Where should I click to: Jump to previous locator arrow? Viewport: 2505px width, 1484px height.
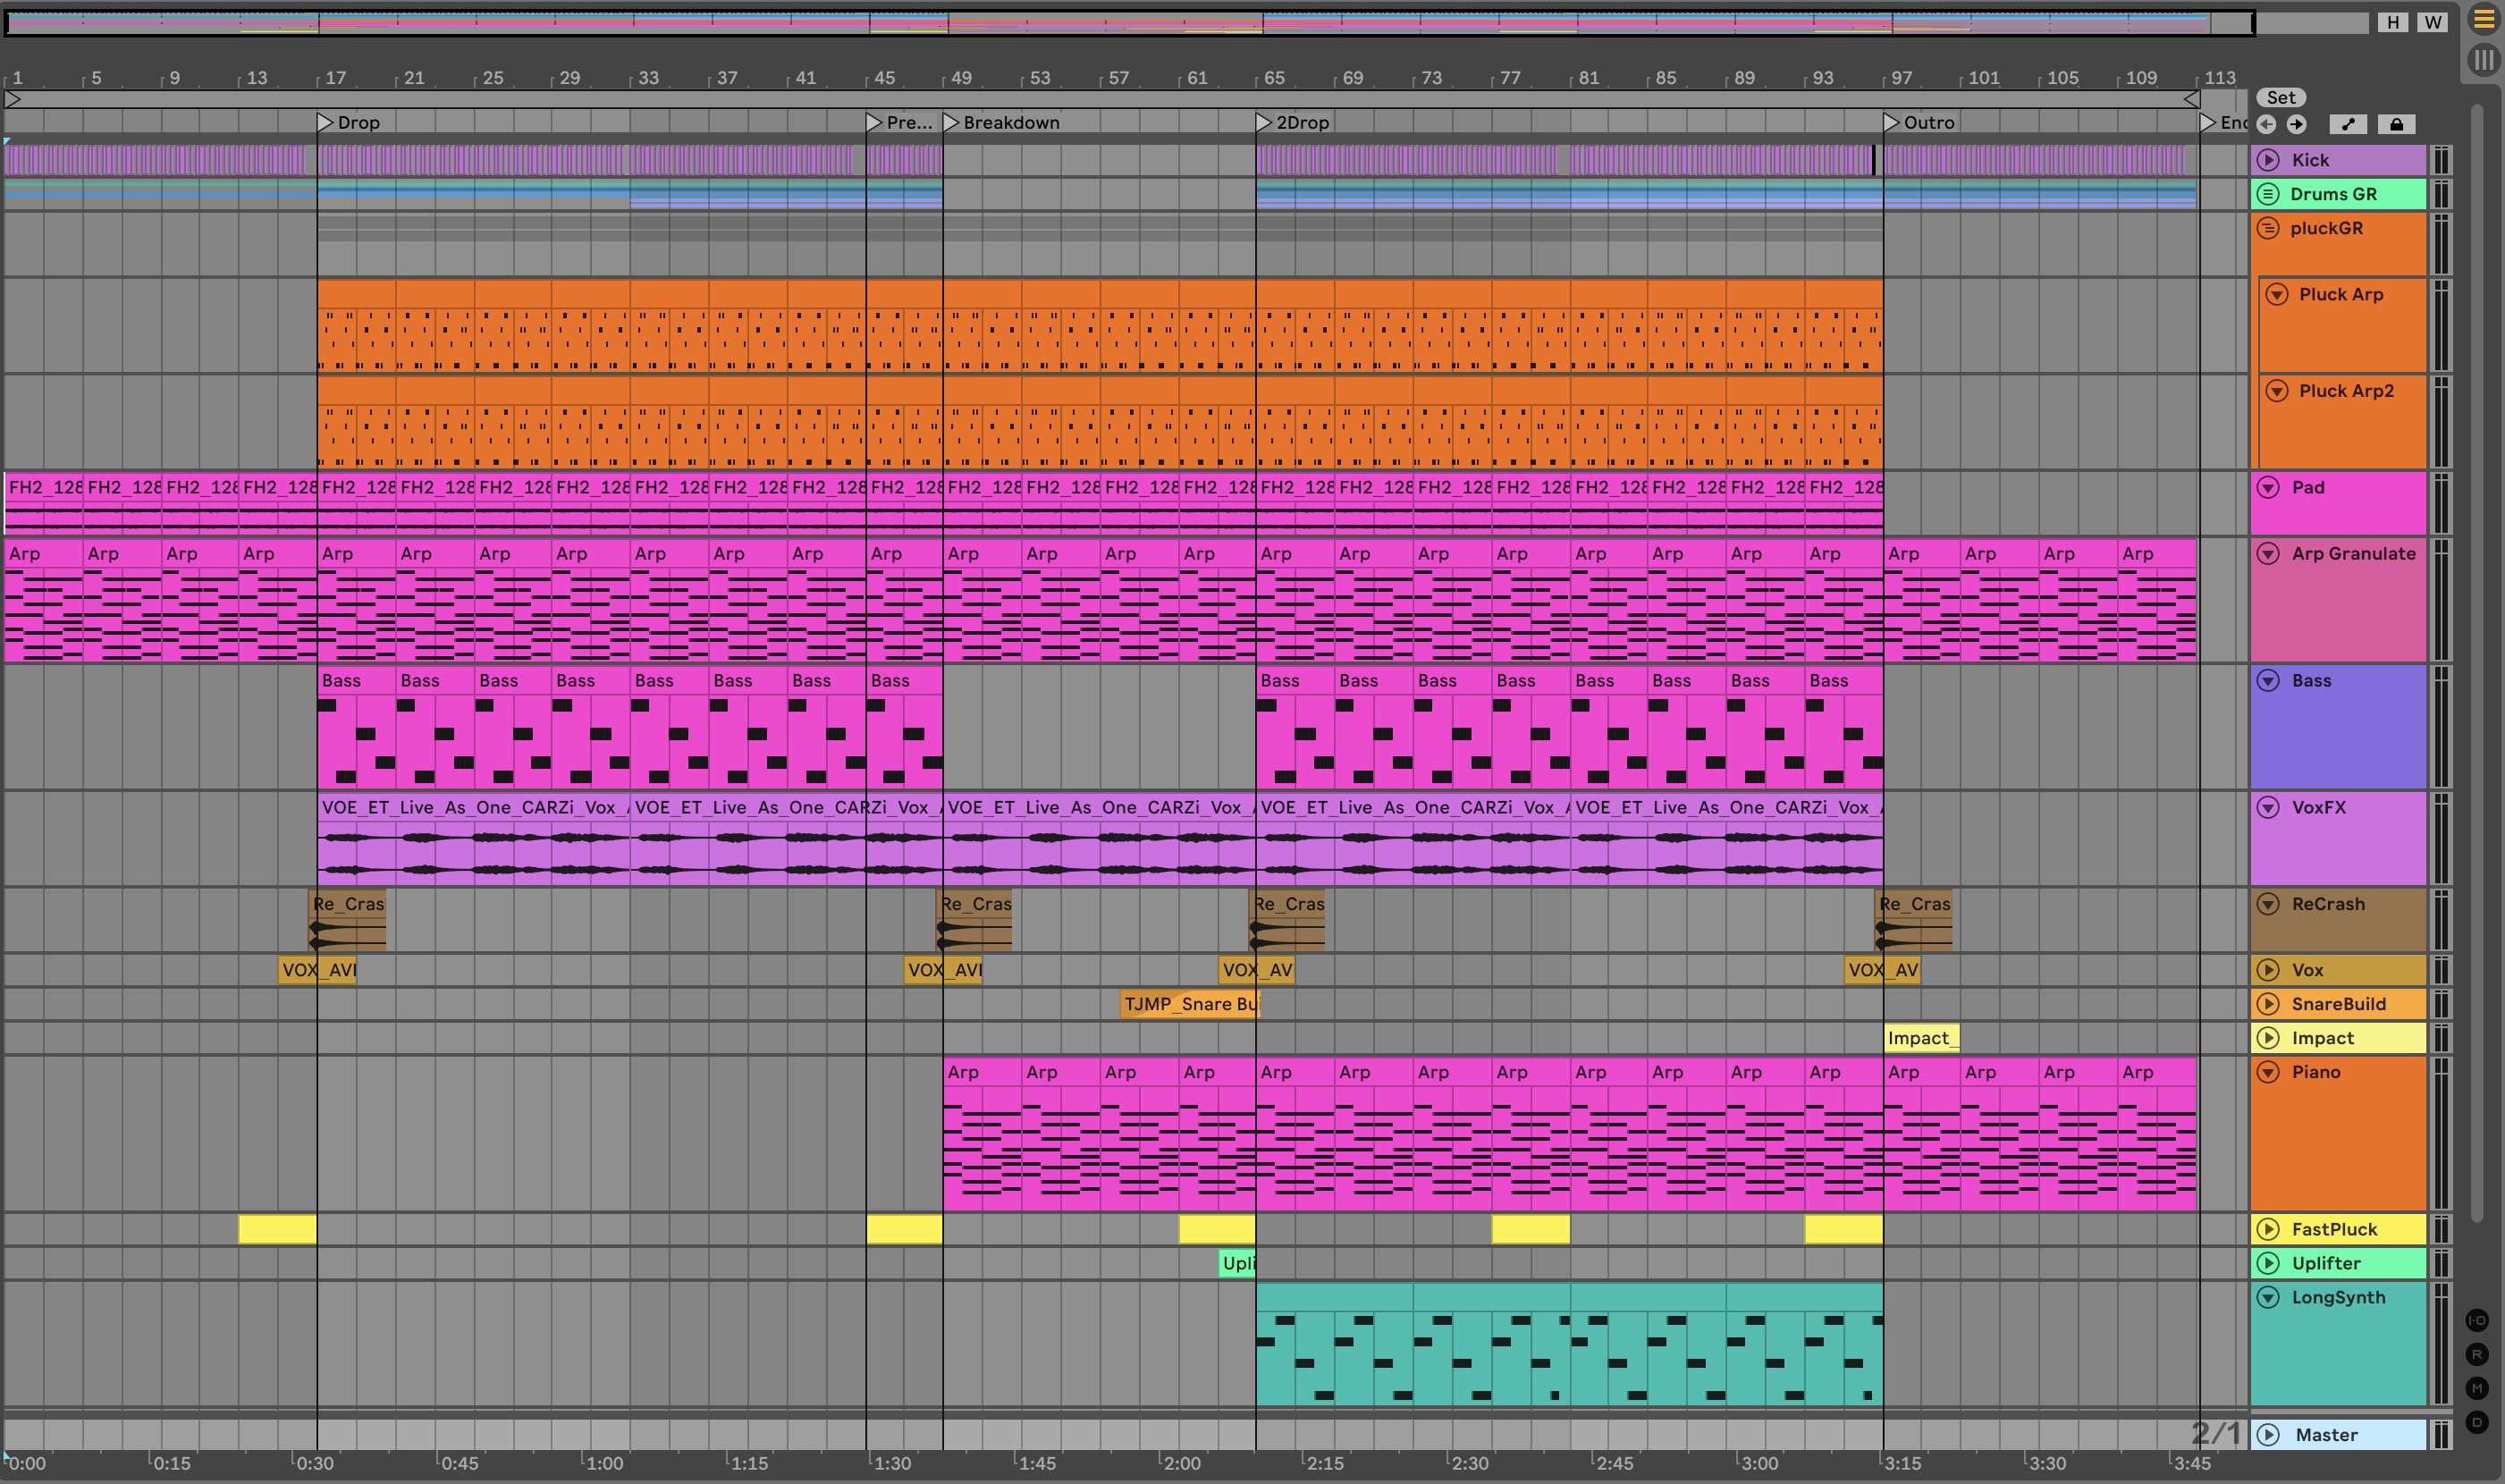(2267, 124)
